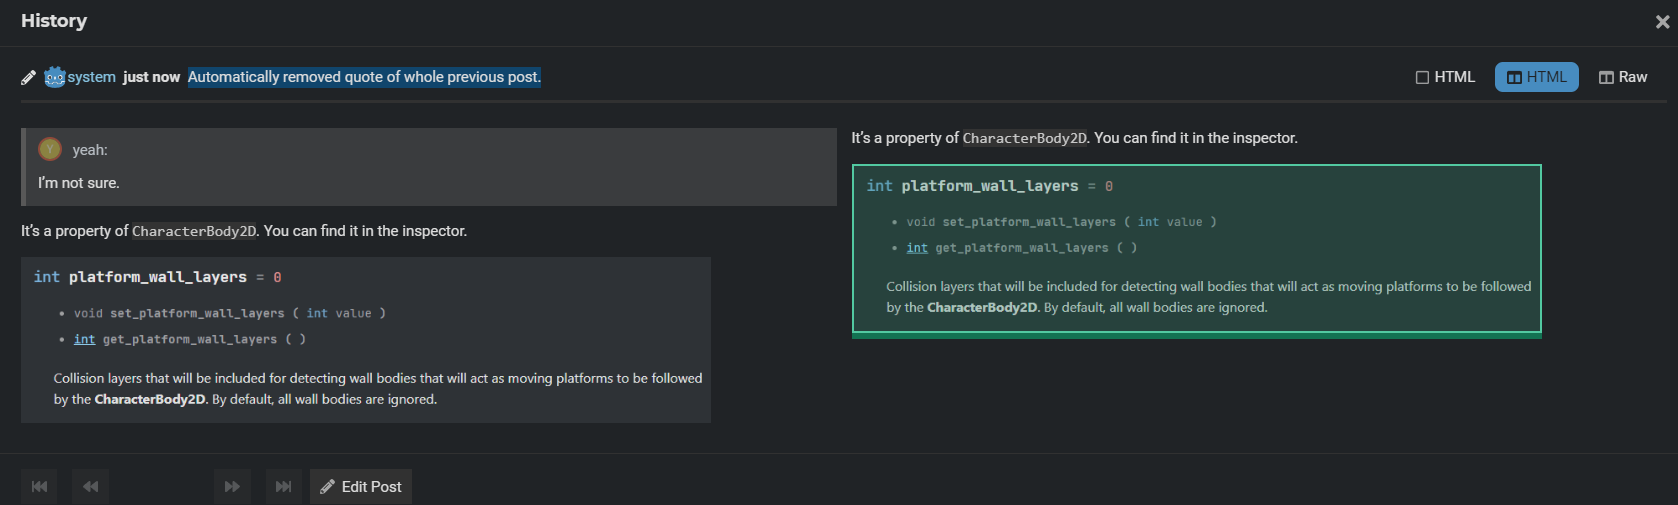Click CharacterBody2D inline code in right revision

tap(1024, 138)
